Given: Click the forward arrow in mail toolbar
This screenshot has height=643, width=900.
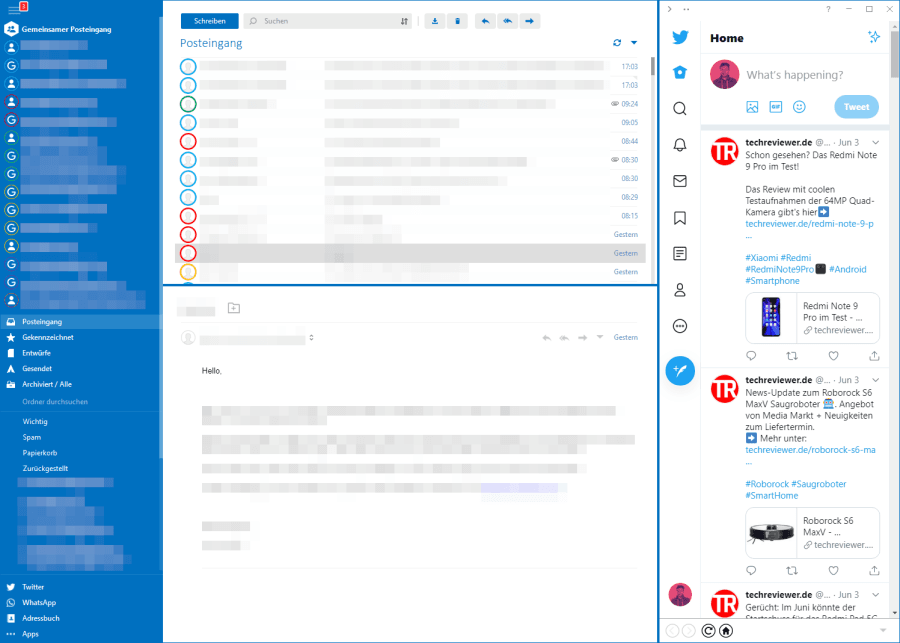Looking at the screenshot, I should 530,20.
